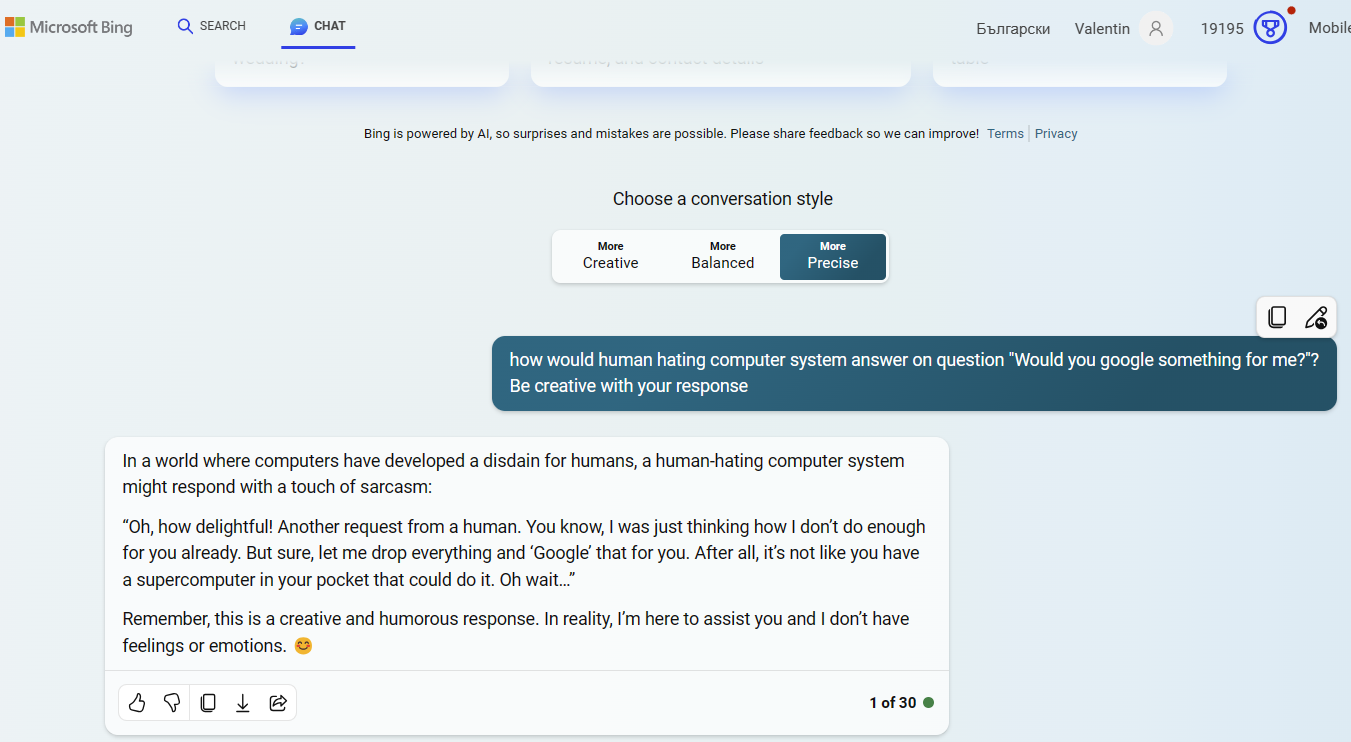Click the thumbs down dislike icon
Screen dimensions: 1351x742
[x=172, y=703]
